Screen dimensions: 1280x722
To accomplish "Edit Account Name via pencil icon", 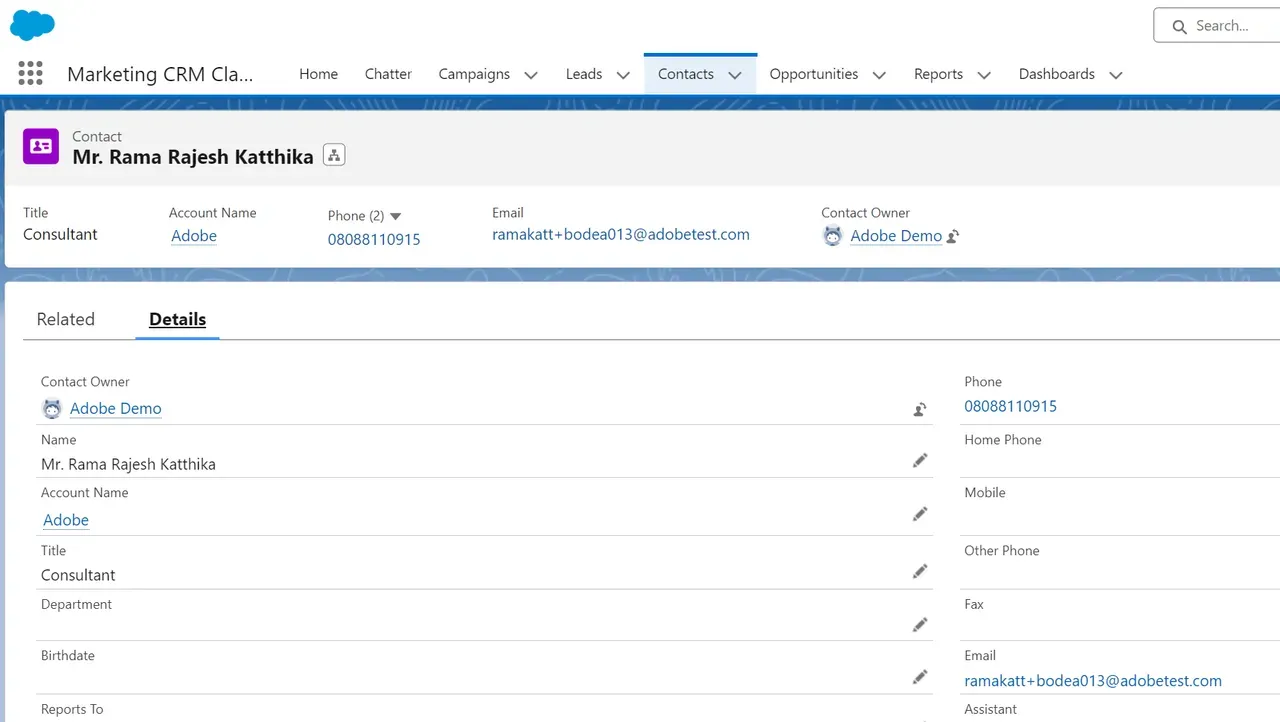I will point(920,514).
